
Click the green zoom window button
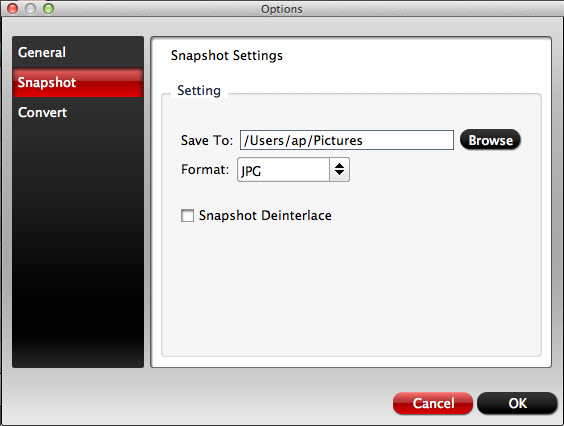(49, 8)
